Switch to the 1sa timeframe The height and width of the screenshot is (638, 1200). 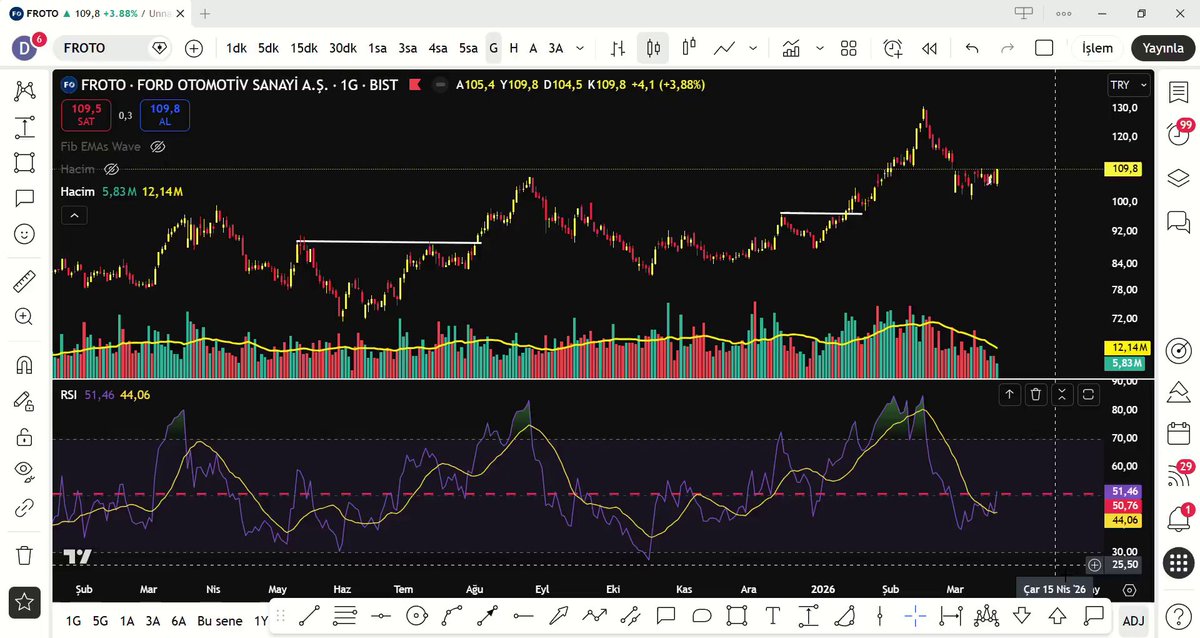pyautogui.click(x=377, y=48)
